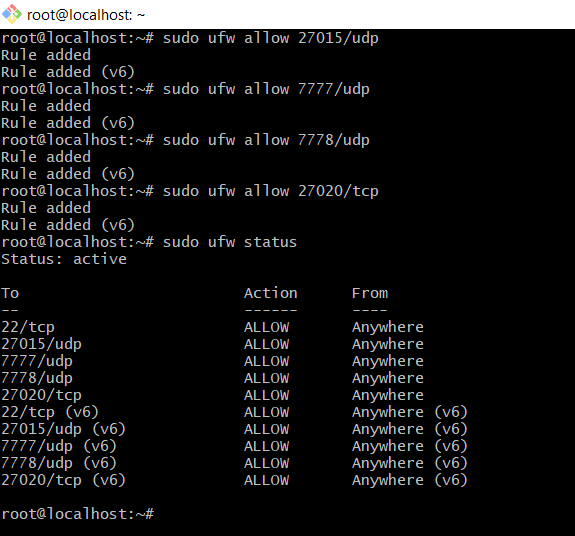
Task: Click Anywhere (v6) in the 22/tcp (v6) row
Action: click(x=410, y=412)
